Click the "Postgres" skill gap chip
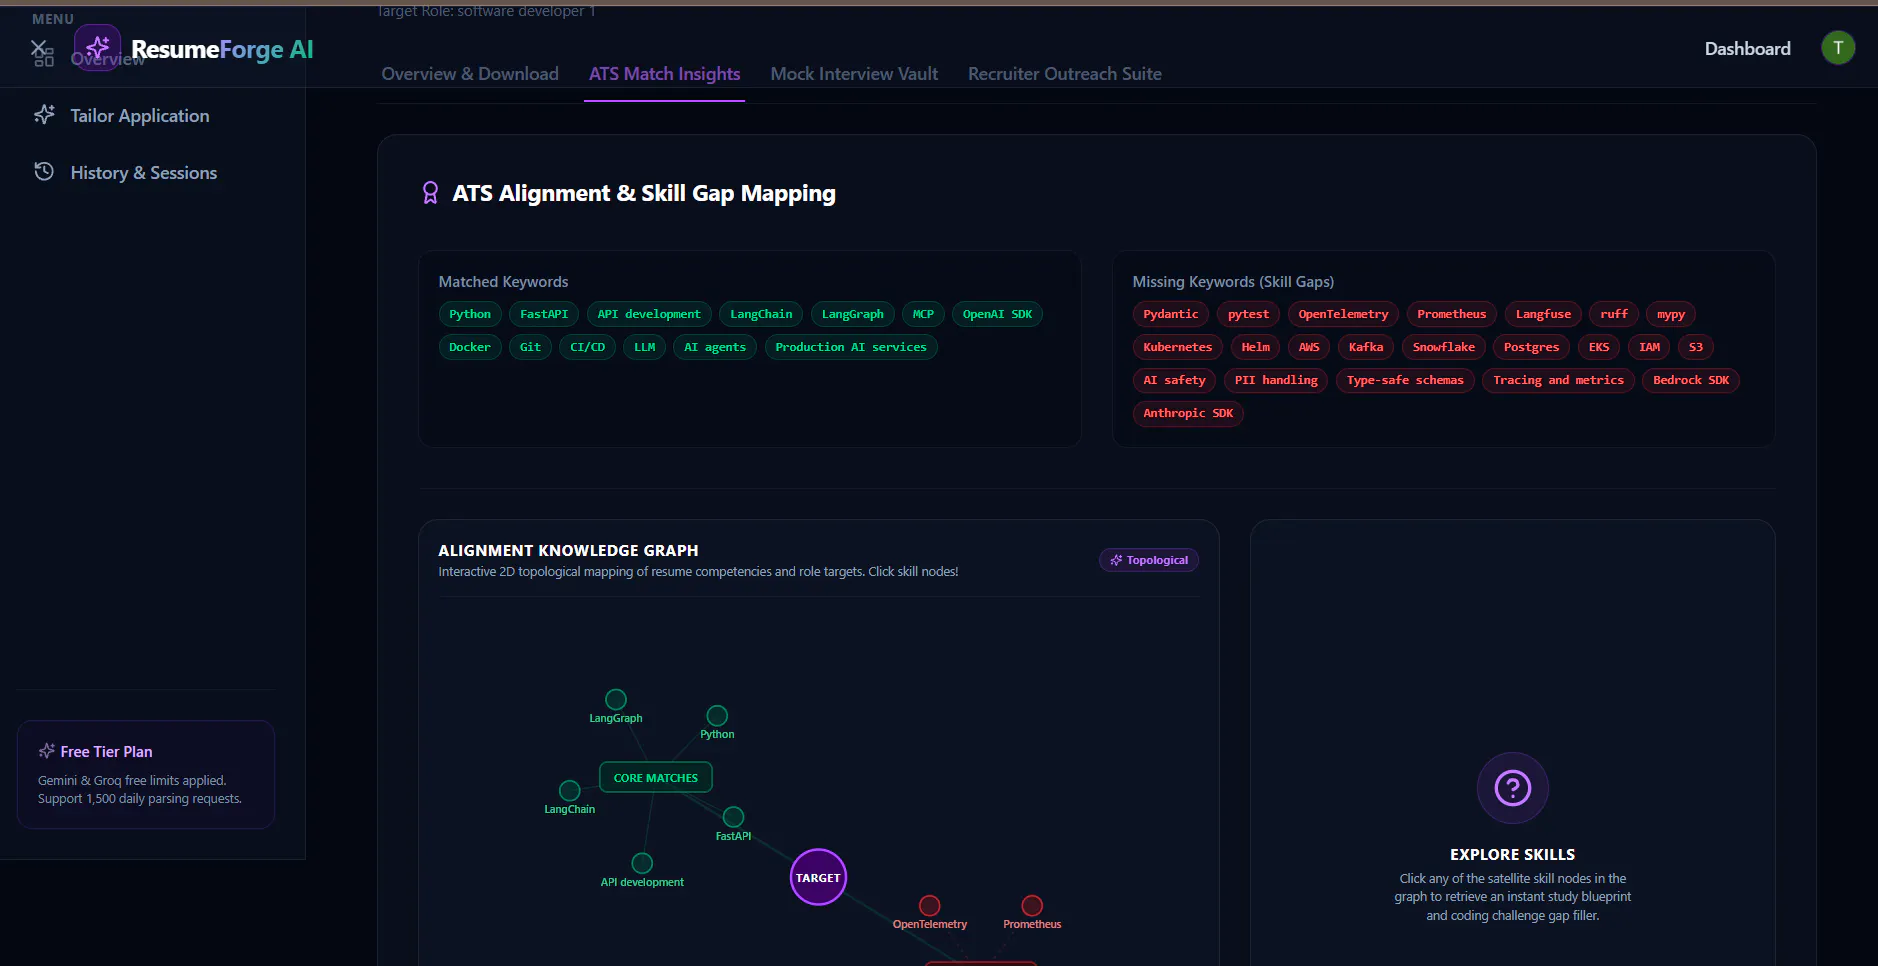 (1531, 347)
